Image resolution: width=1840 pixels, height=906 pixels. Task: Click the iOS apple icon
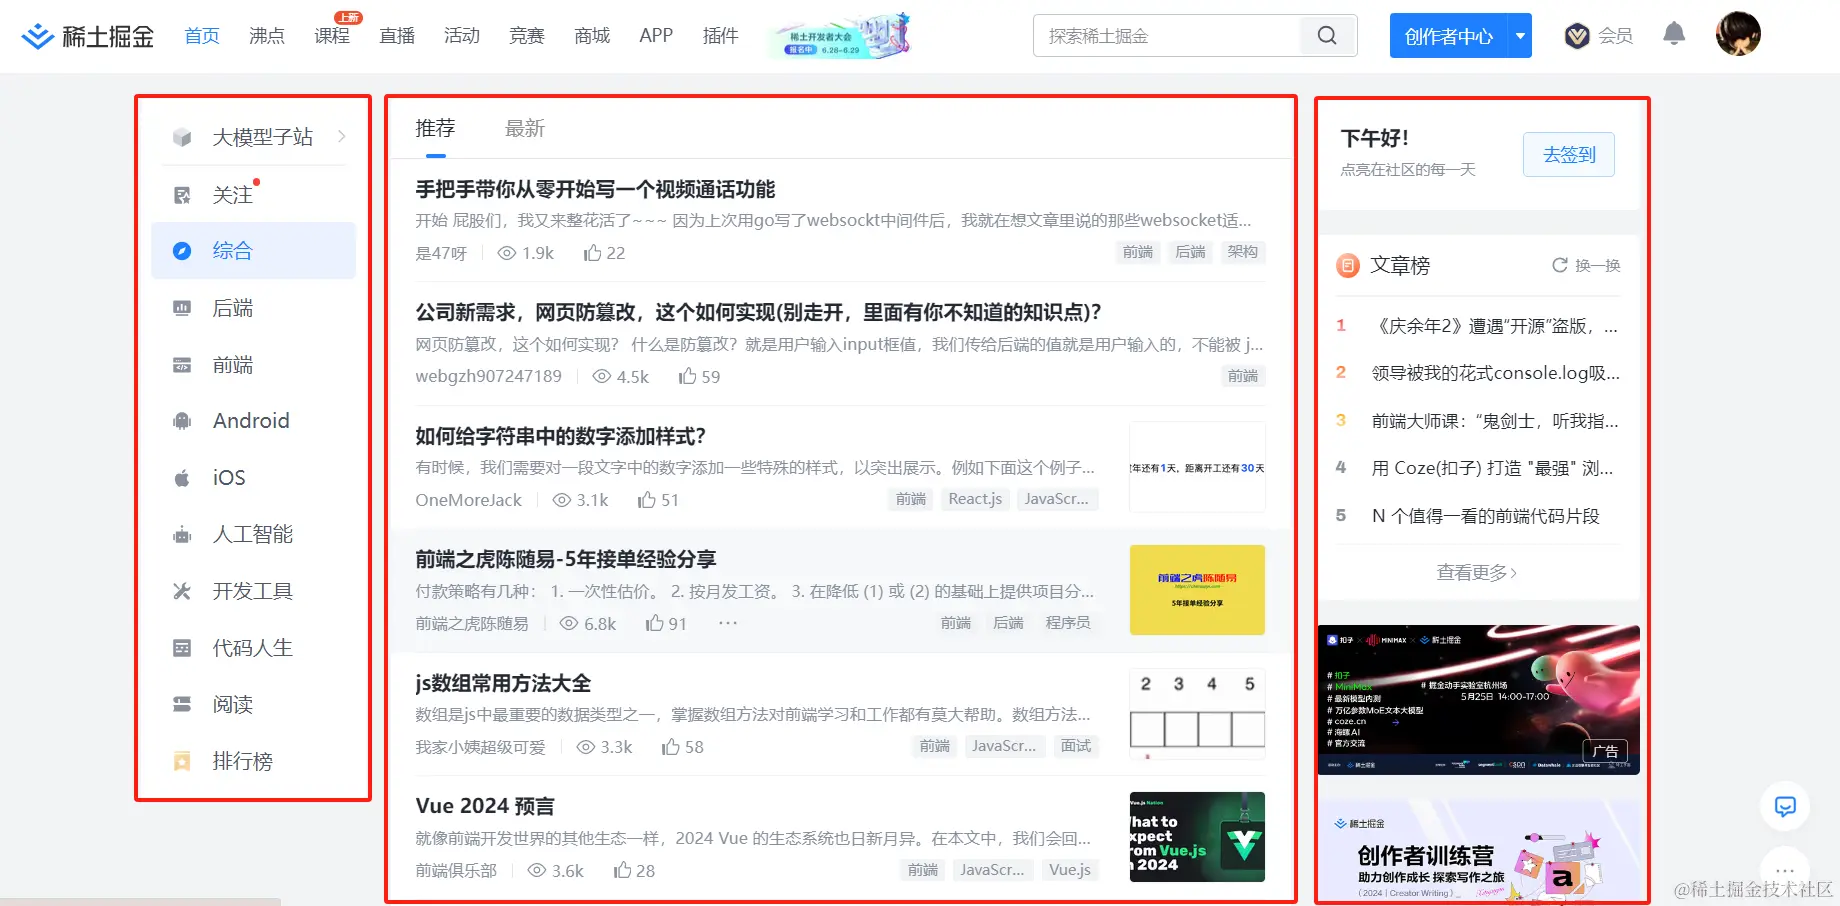[x=182, y=478]
